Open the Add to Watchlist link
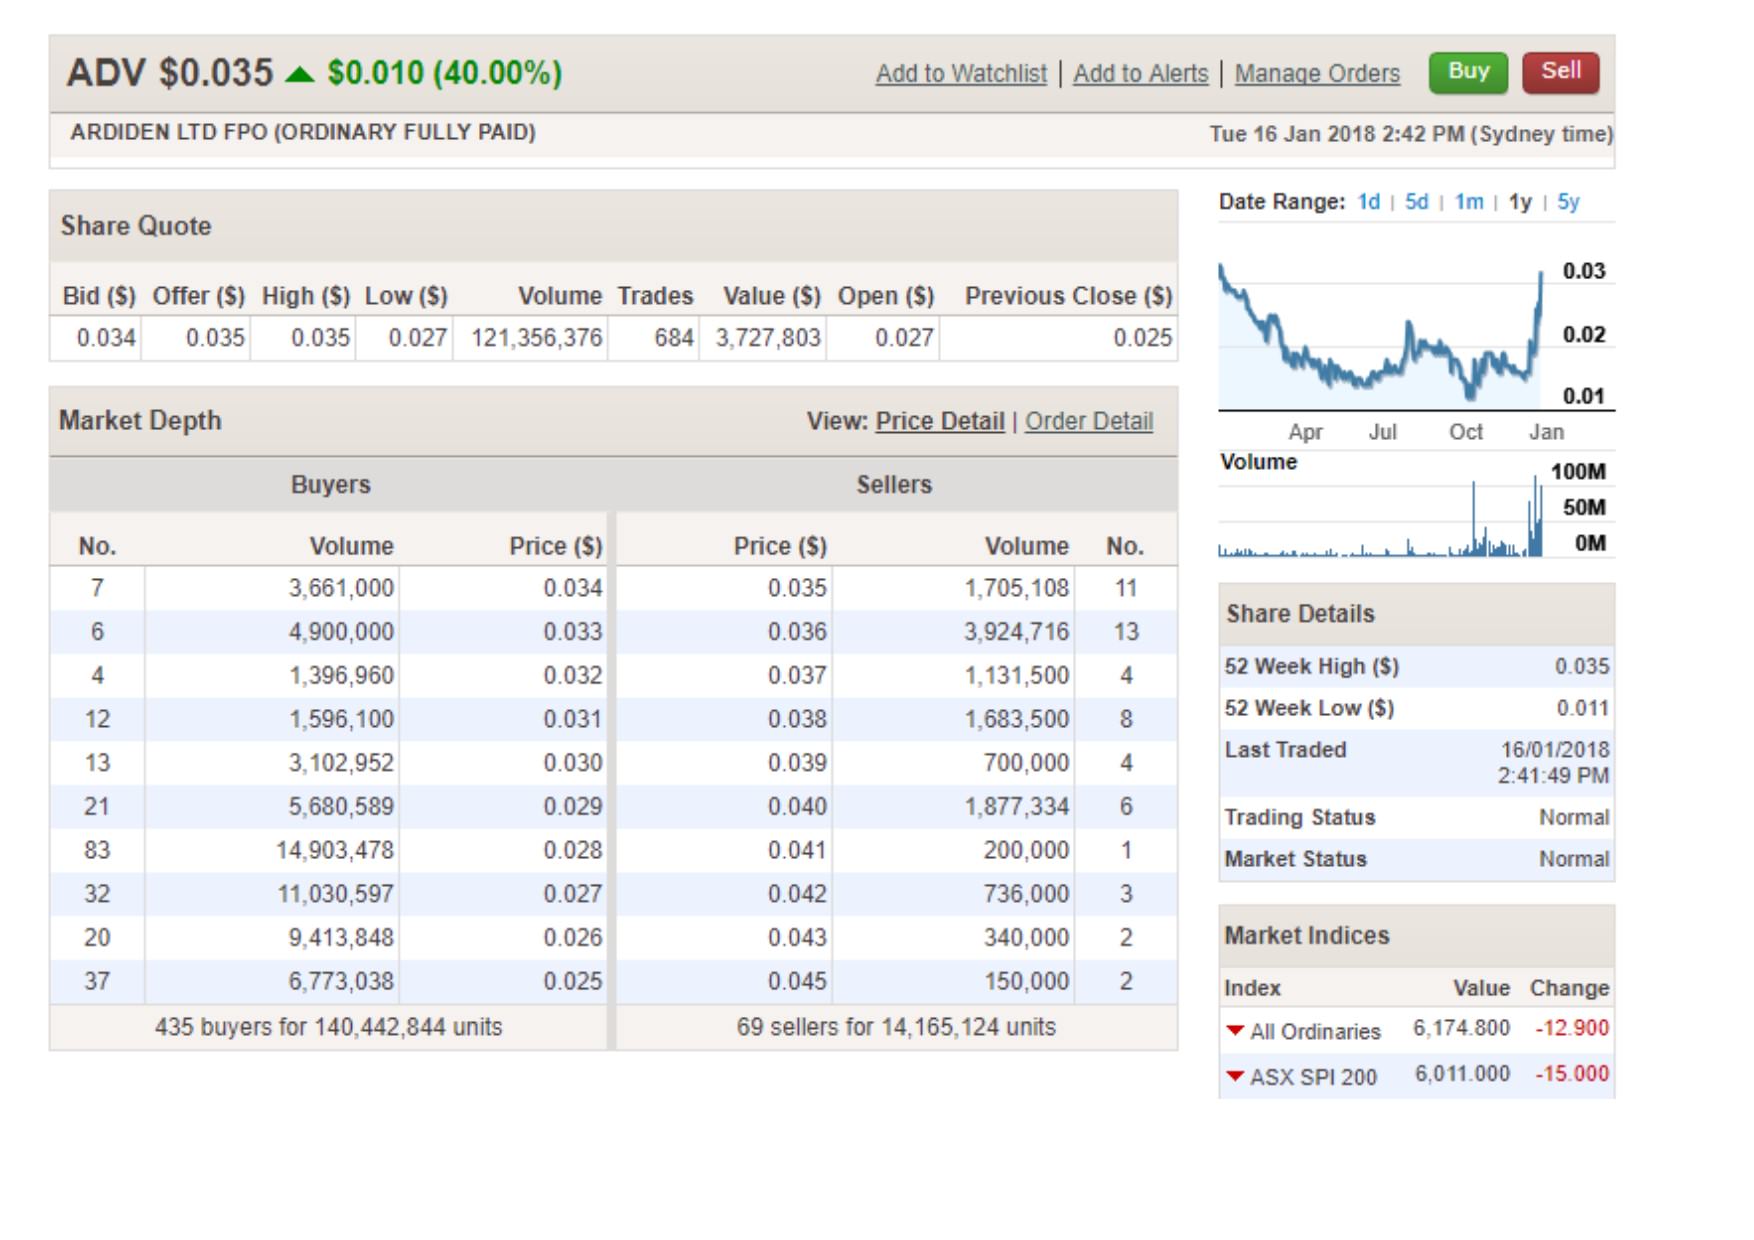Image resolution: width=1754 pixels, height=1240 pixels. 961,74
